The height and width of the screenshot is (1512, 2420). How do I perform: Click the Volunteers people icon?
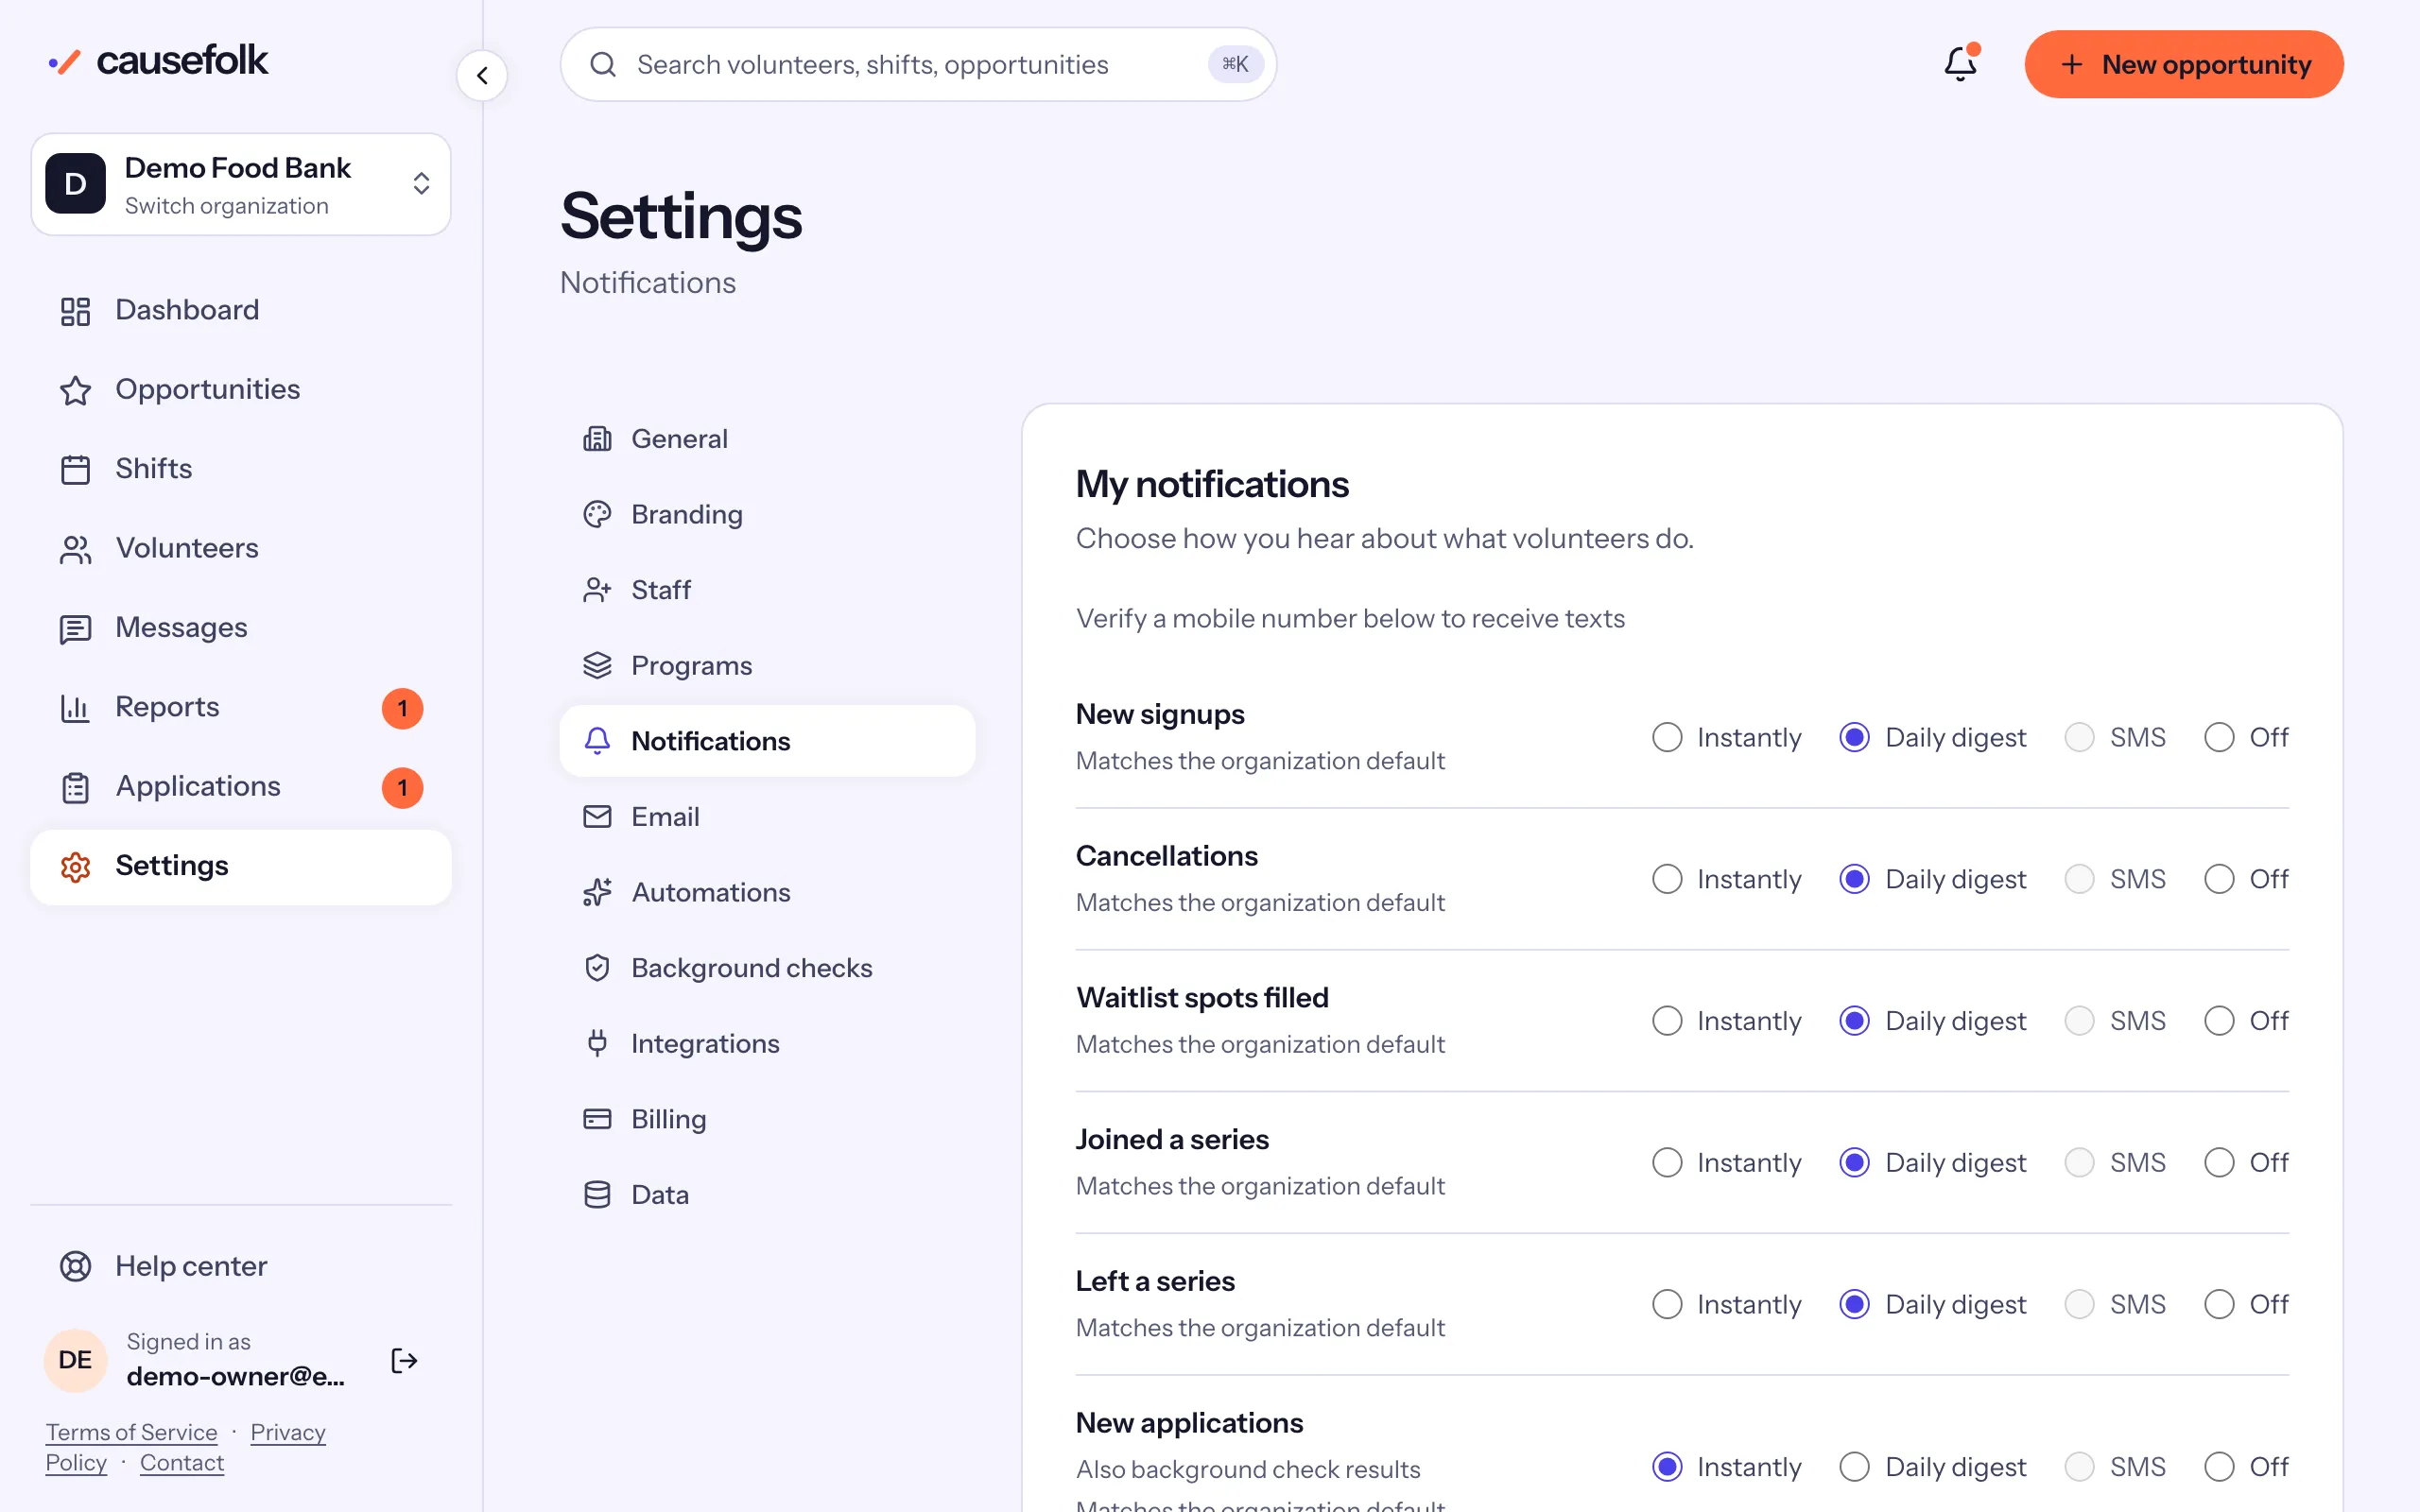[75, 549]
